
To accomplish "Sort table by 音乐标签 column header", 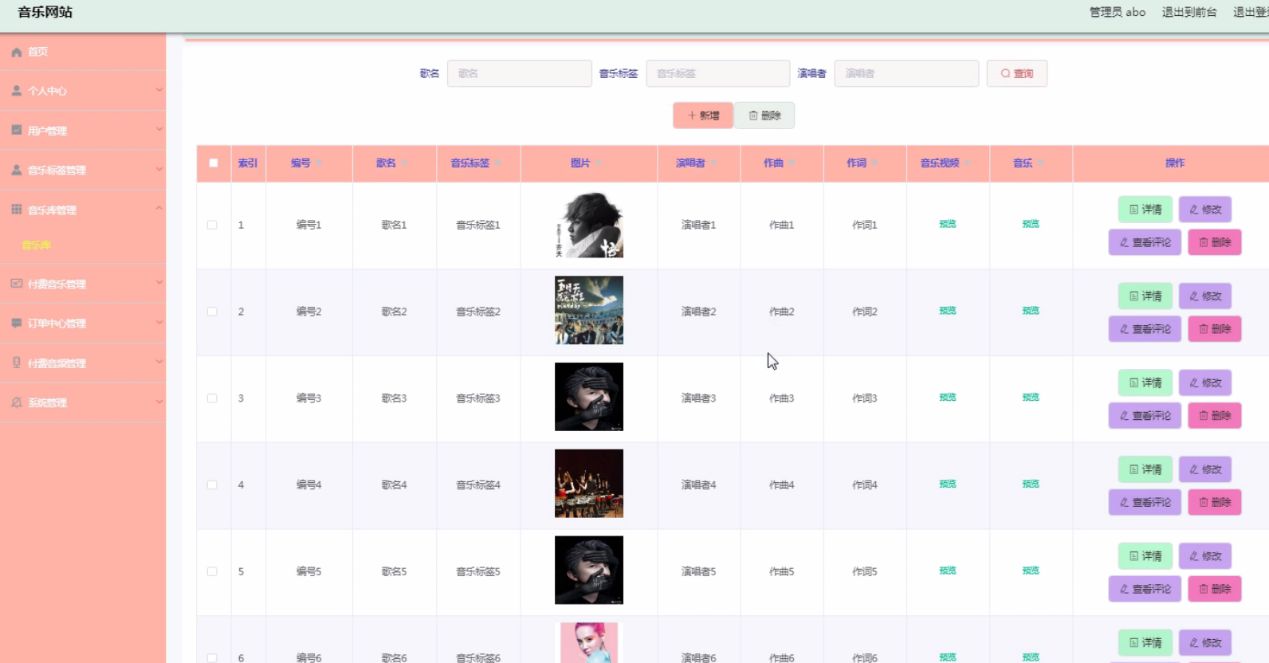I will click(478, 163).
